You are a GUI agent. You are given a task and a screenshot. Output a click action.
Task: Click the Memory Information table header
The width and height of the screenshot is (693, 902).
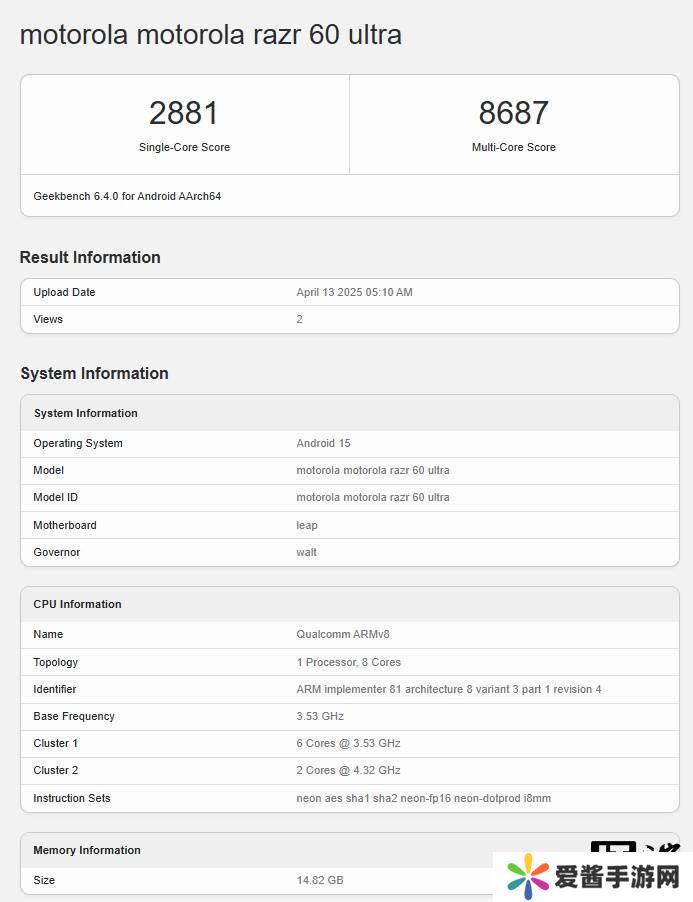[x=87, y=850]
